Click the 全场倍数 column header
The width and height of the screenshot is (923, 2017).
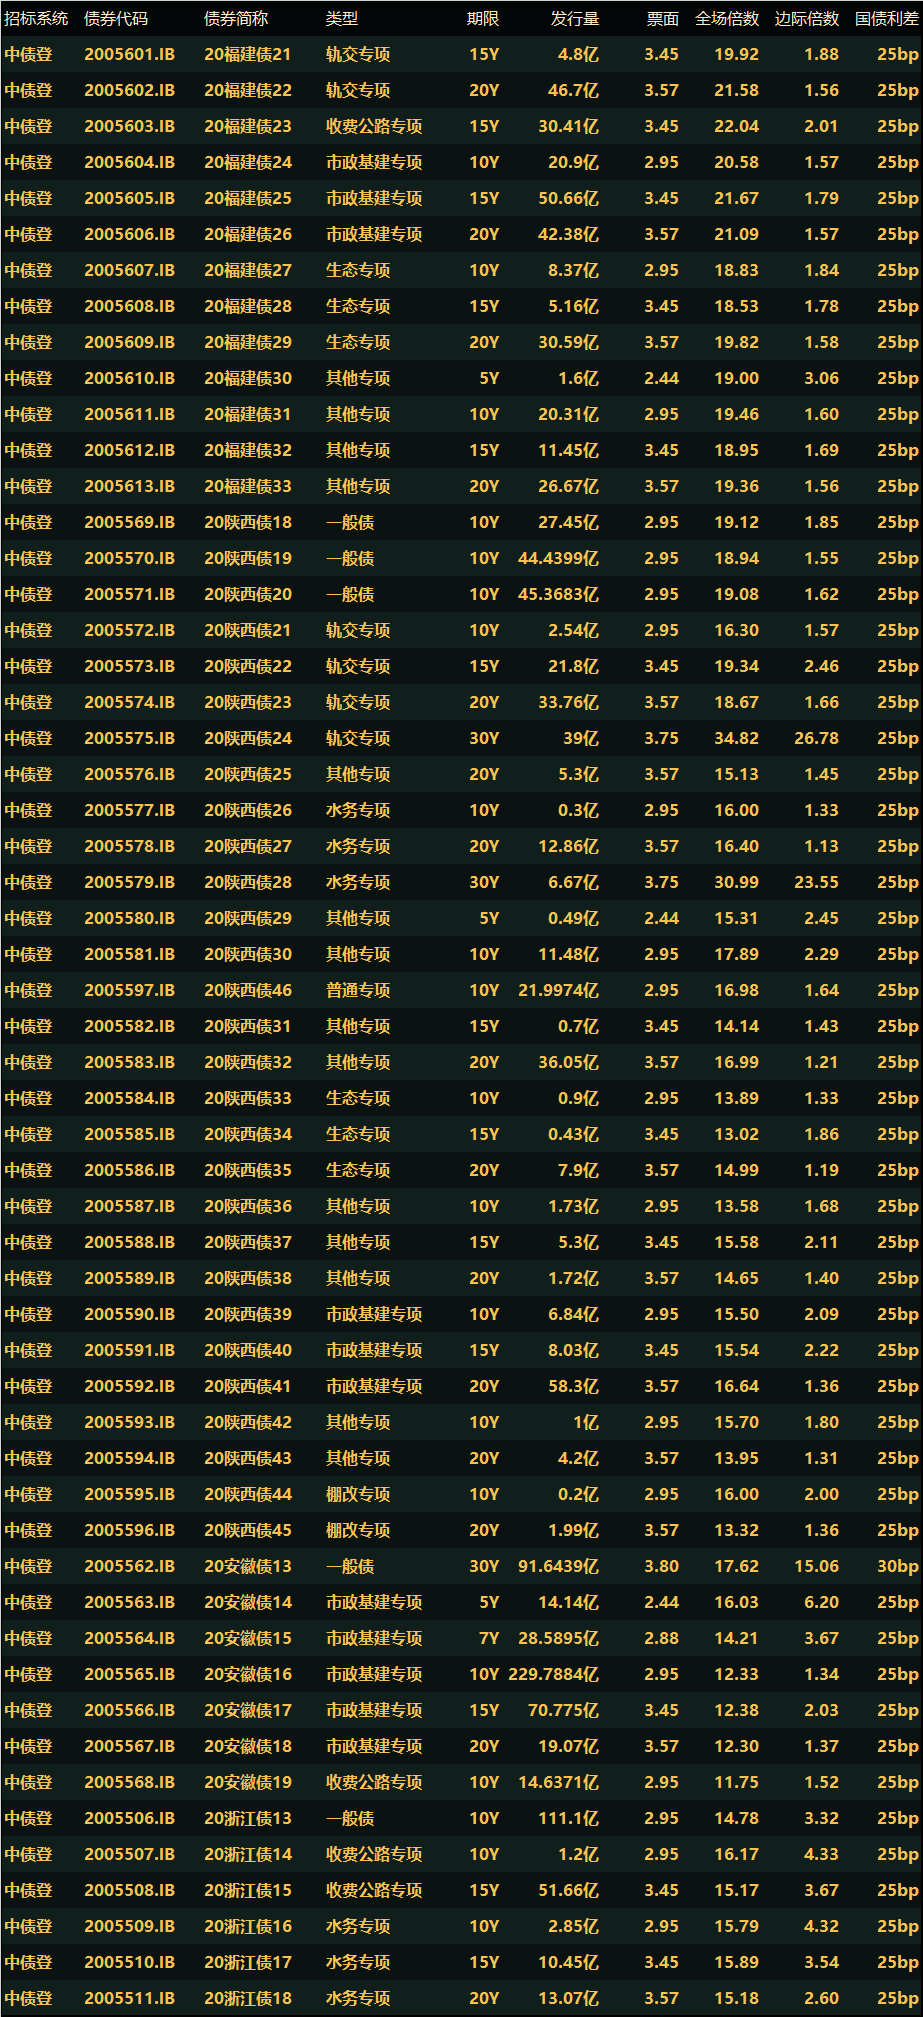[x=727, y=19]
